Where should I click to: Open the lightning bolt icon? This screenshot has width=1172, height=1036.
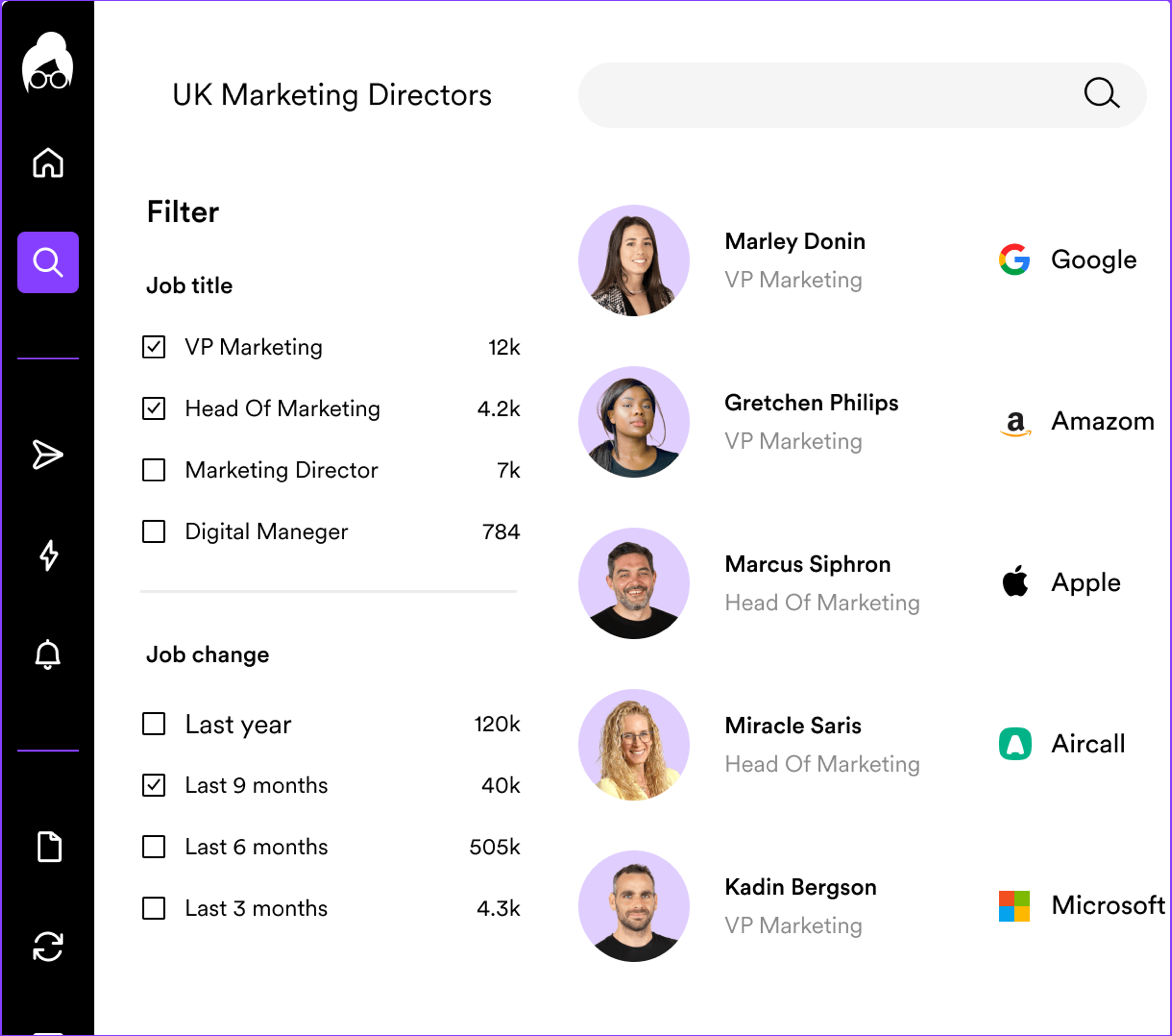click(49, 555)
